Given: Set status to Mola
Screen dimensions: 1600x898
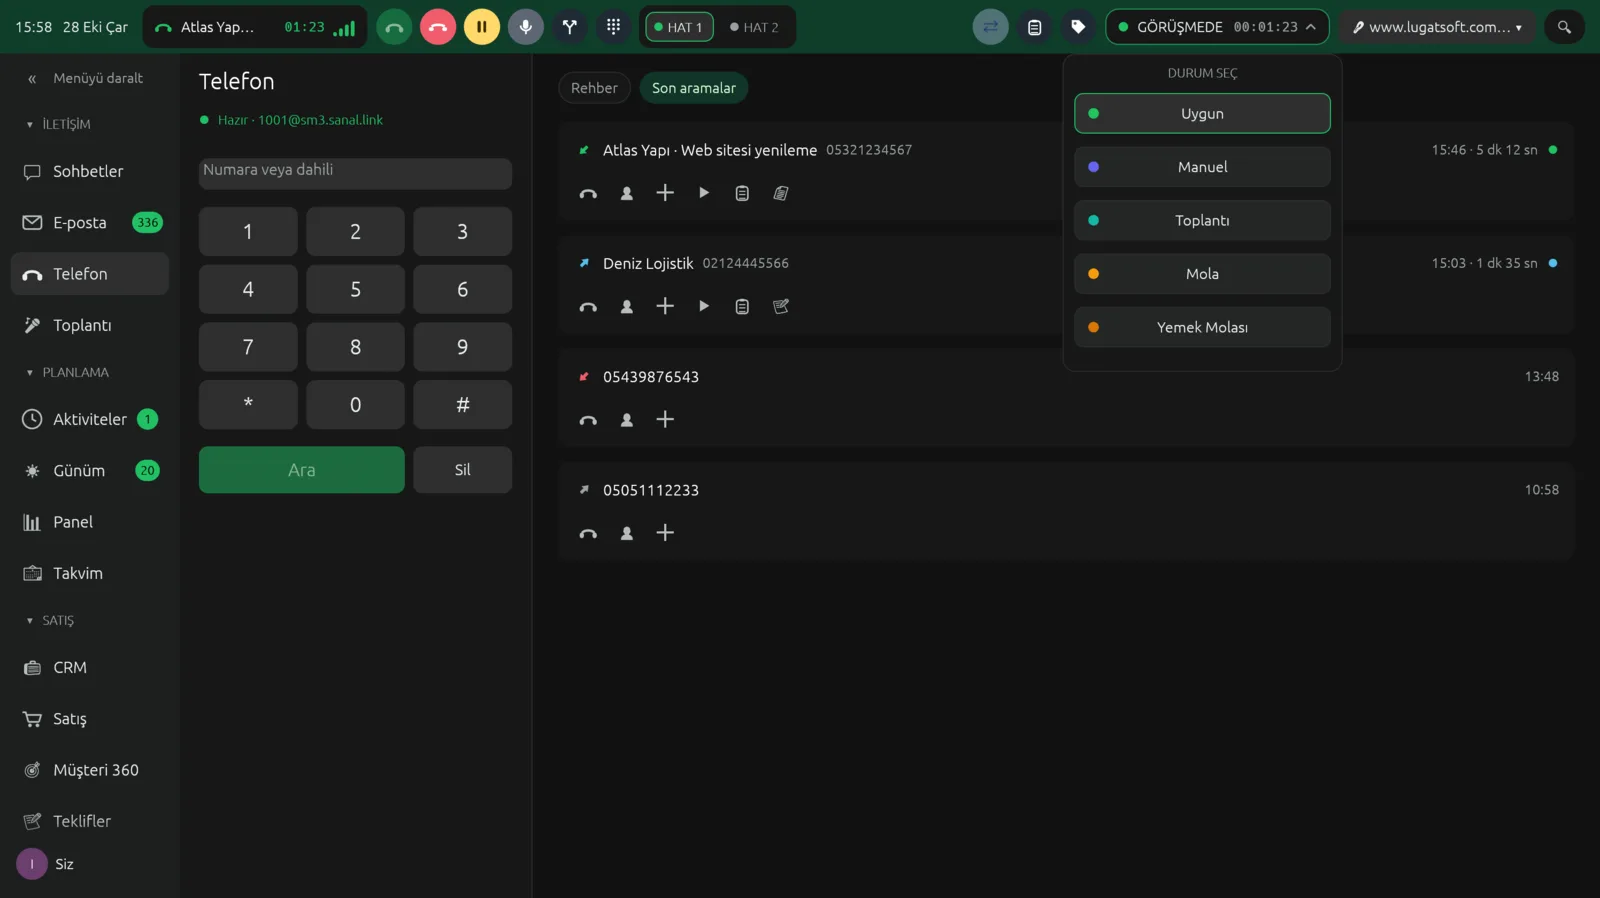Looking at the screenshot, I should (x=1202, y=274).
